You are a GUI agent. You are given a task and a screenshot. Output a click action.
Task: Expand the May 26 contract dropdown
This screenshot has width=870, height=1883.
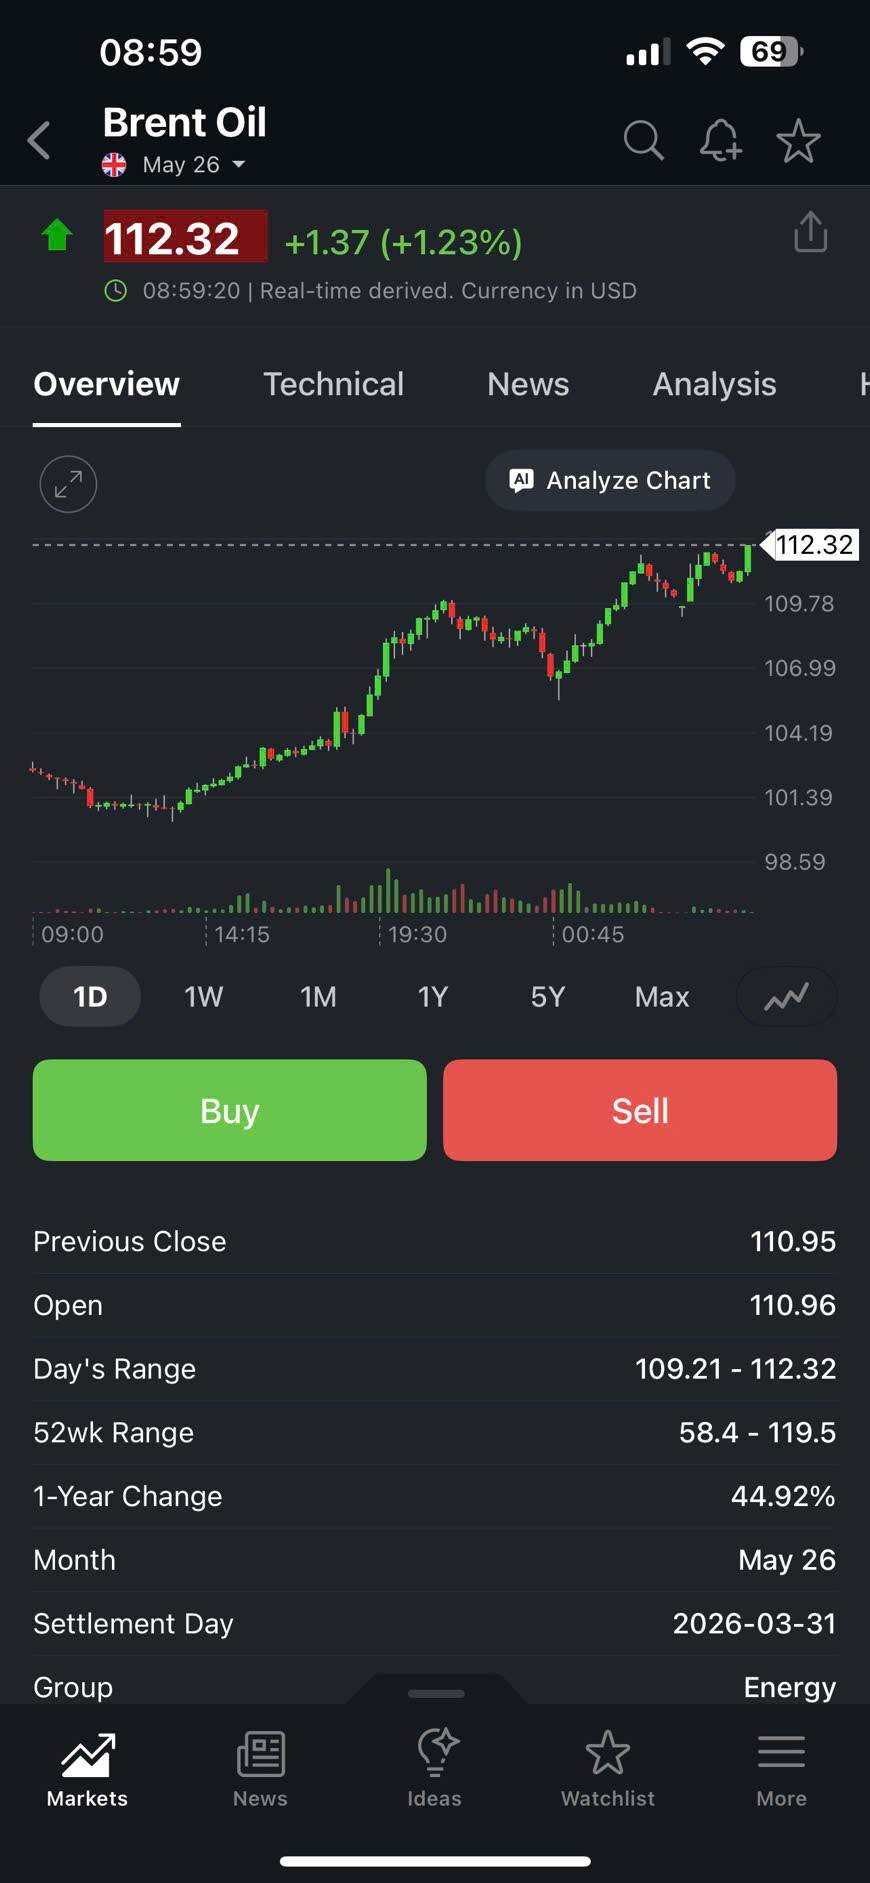pos(238,165)
